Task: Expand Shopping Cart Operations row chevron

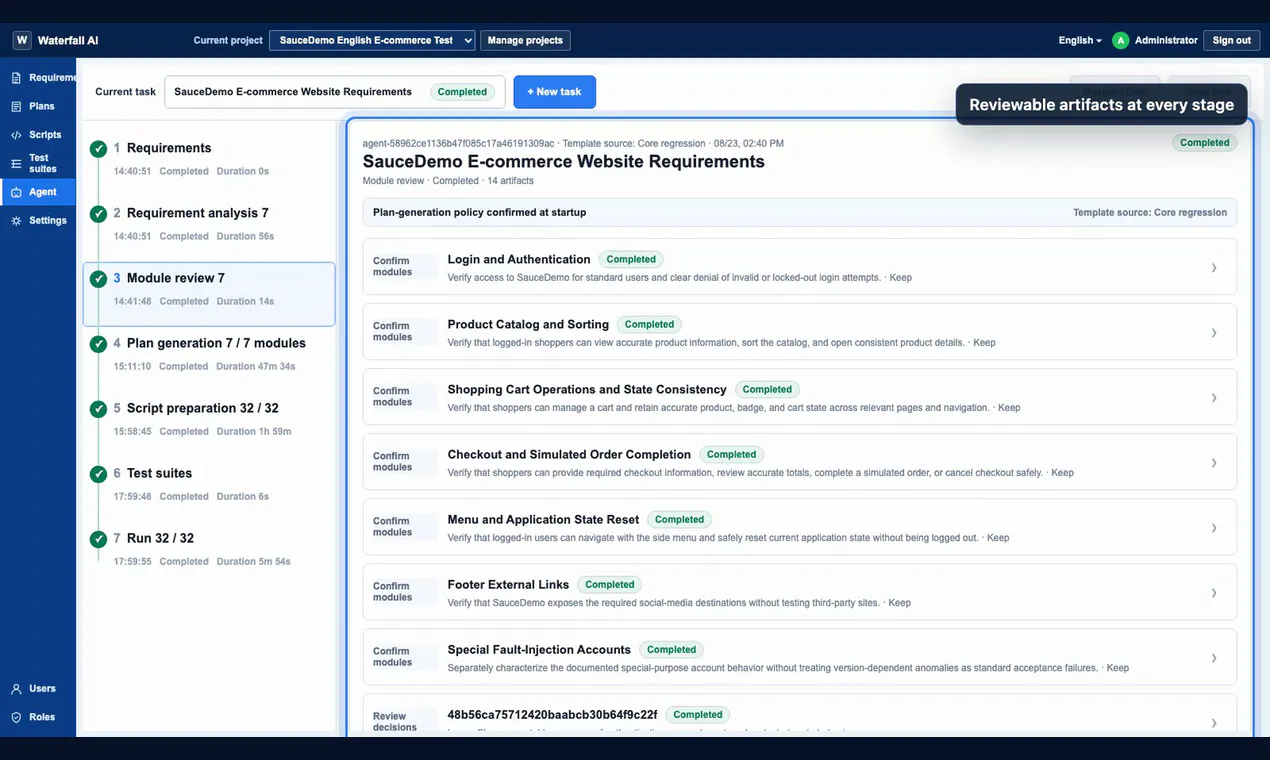Action: click(1214, 398)
